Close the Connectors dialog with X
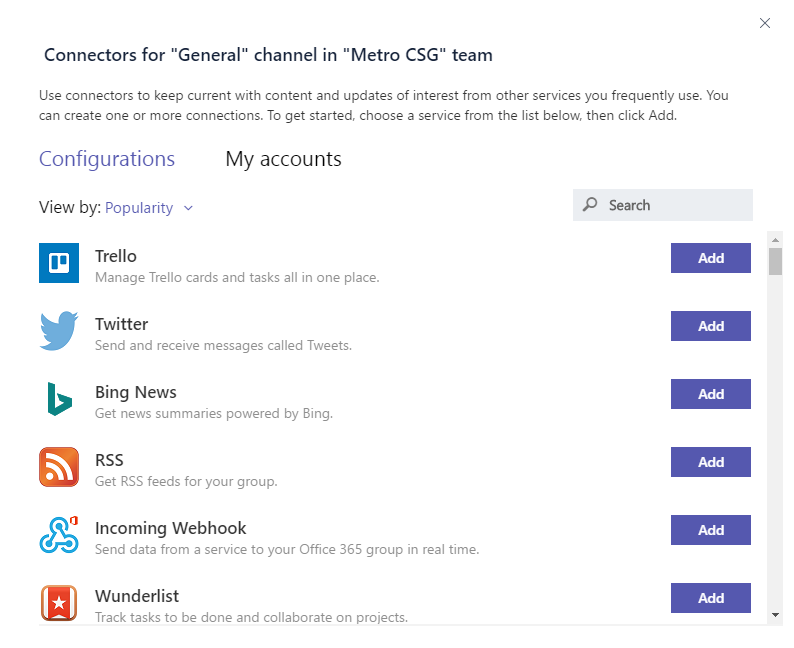The image size is (794, 648). (765, 23)
